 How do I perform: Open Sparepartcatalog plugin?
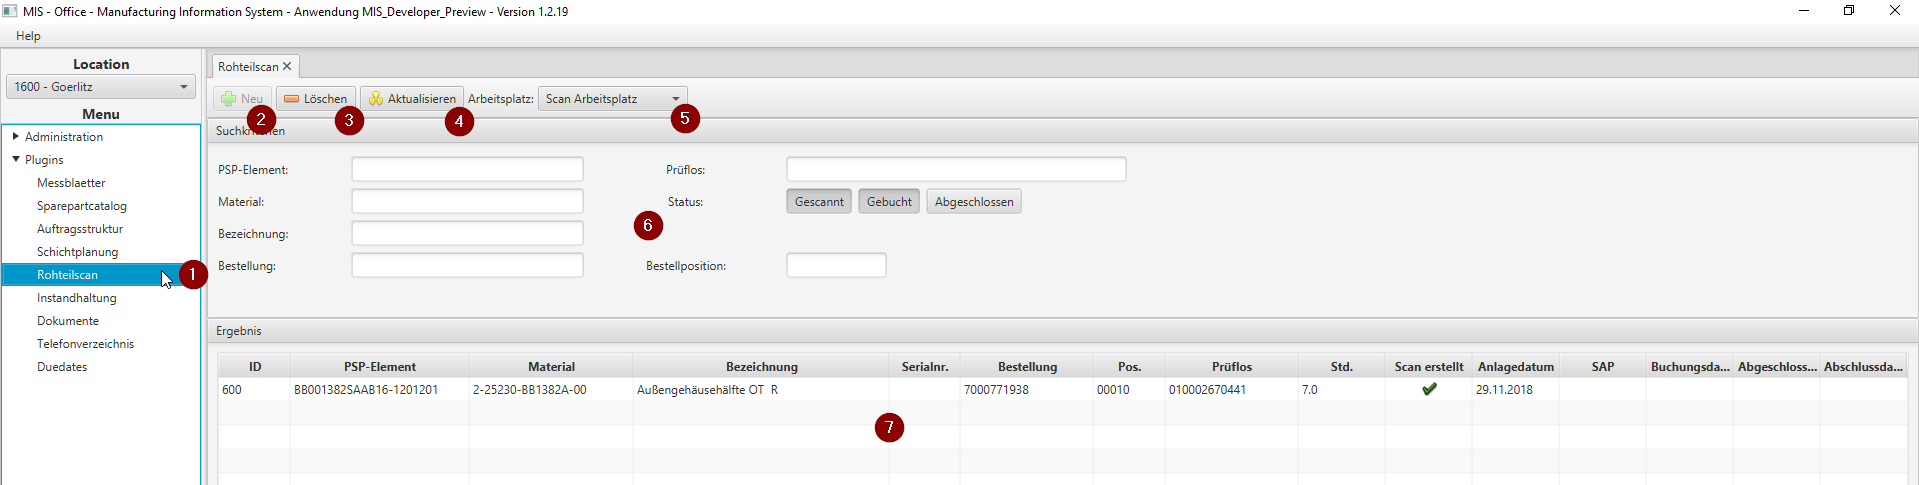[82, 206]
